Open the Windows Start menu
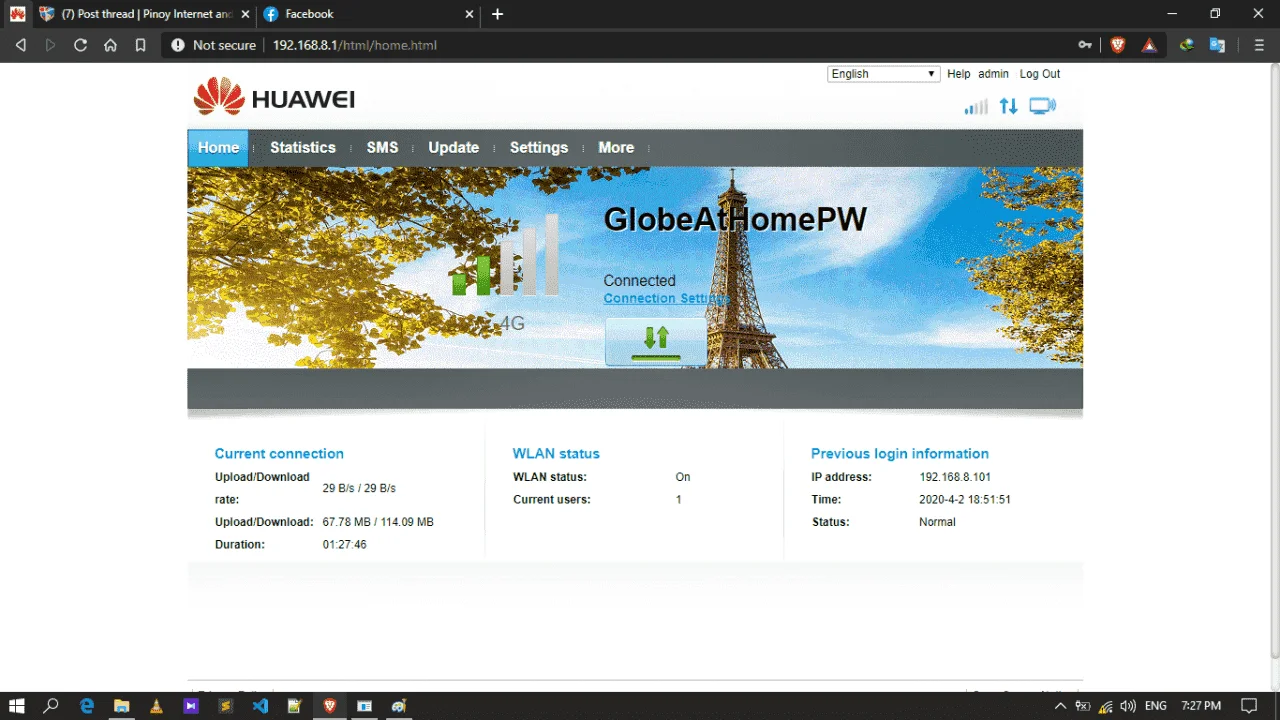Image resolution: width=1280 pixels, height=720 pixels. [17, 706]
